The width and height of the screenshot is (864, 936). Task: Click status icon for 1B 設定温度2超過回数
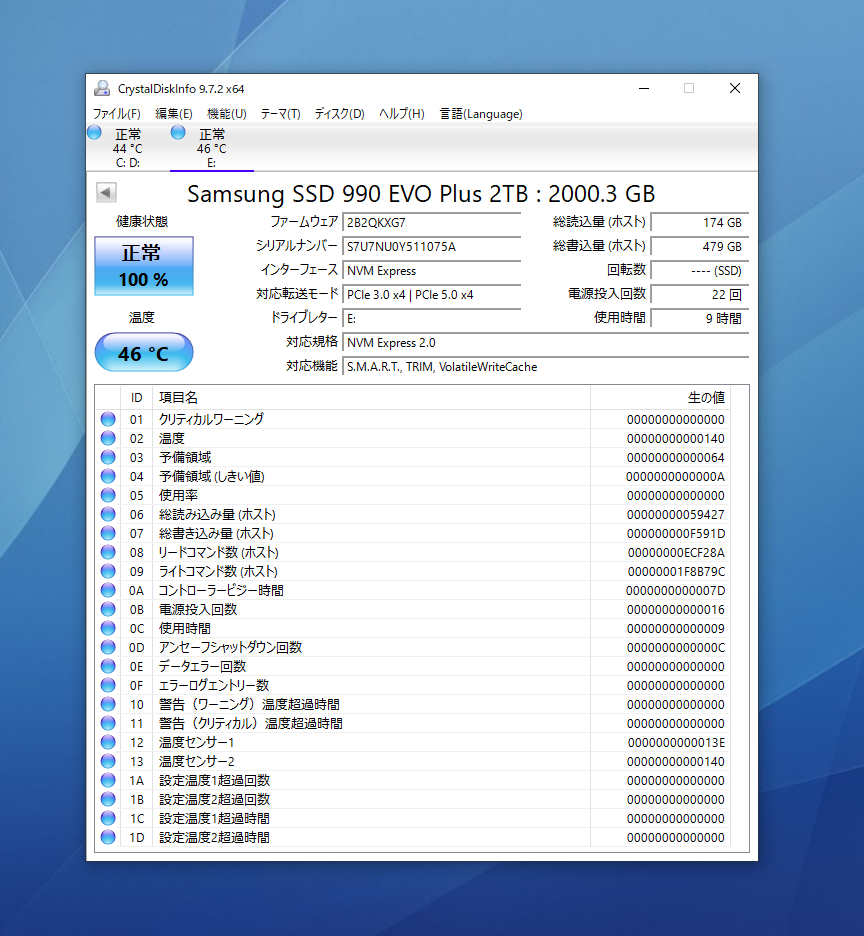(108, 799)
